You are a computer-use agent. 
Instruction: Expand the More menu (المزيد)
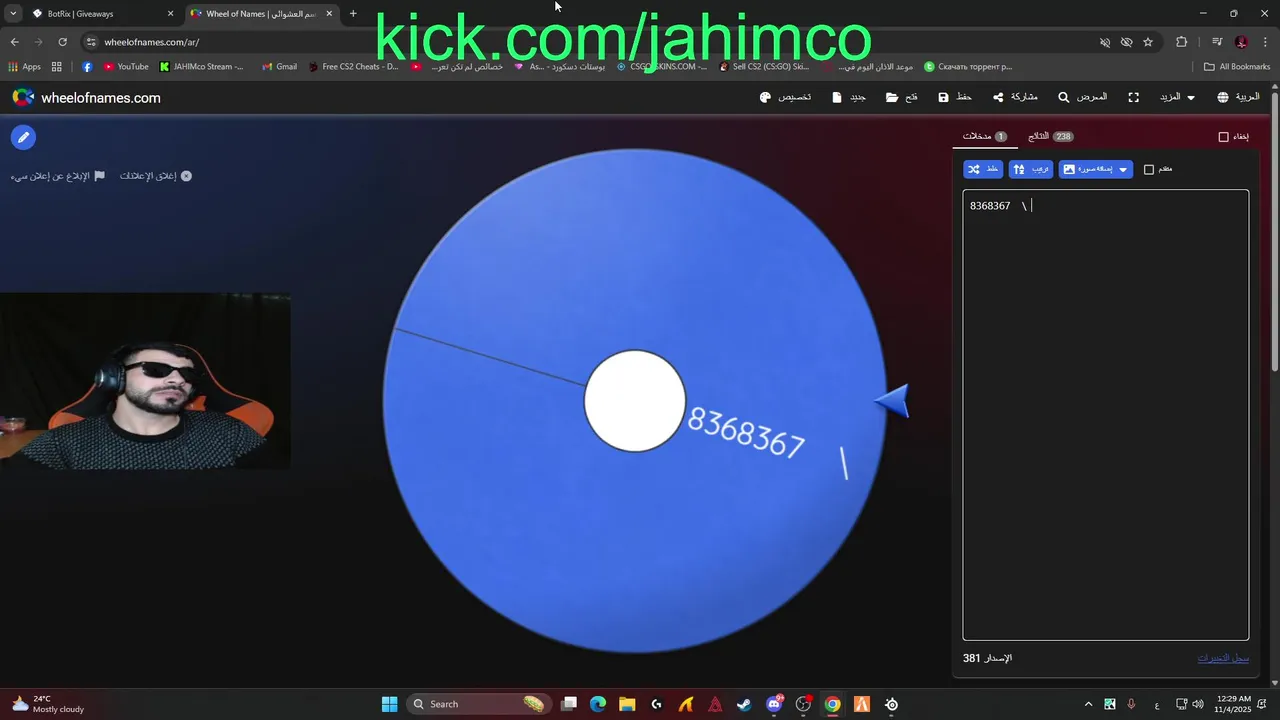[x=1176, y=97]
